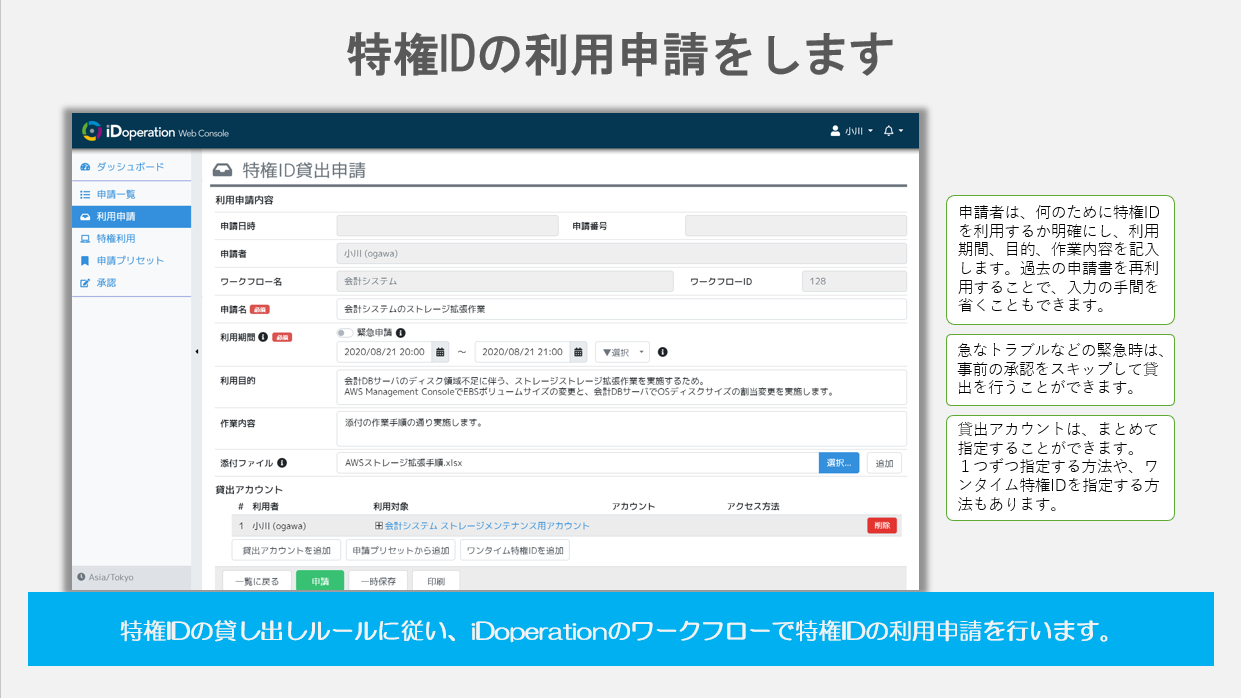Click the blue 選択... file button

(838, 463)
